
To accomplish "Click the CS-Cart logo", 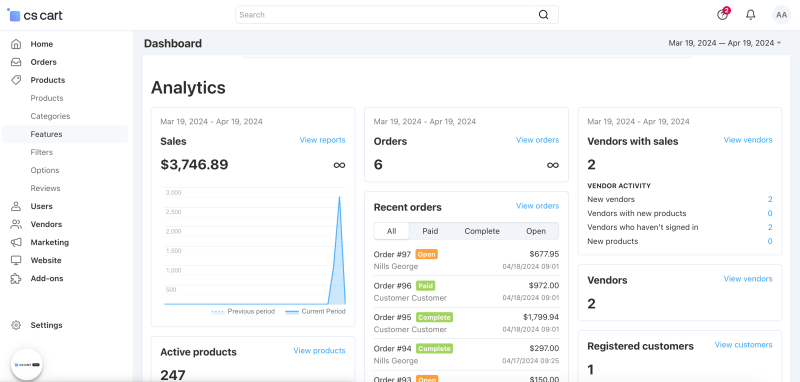I will [35, 15].
